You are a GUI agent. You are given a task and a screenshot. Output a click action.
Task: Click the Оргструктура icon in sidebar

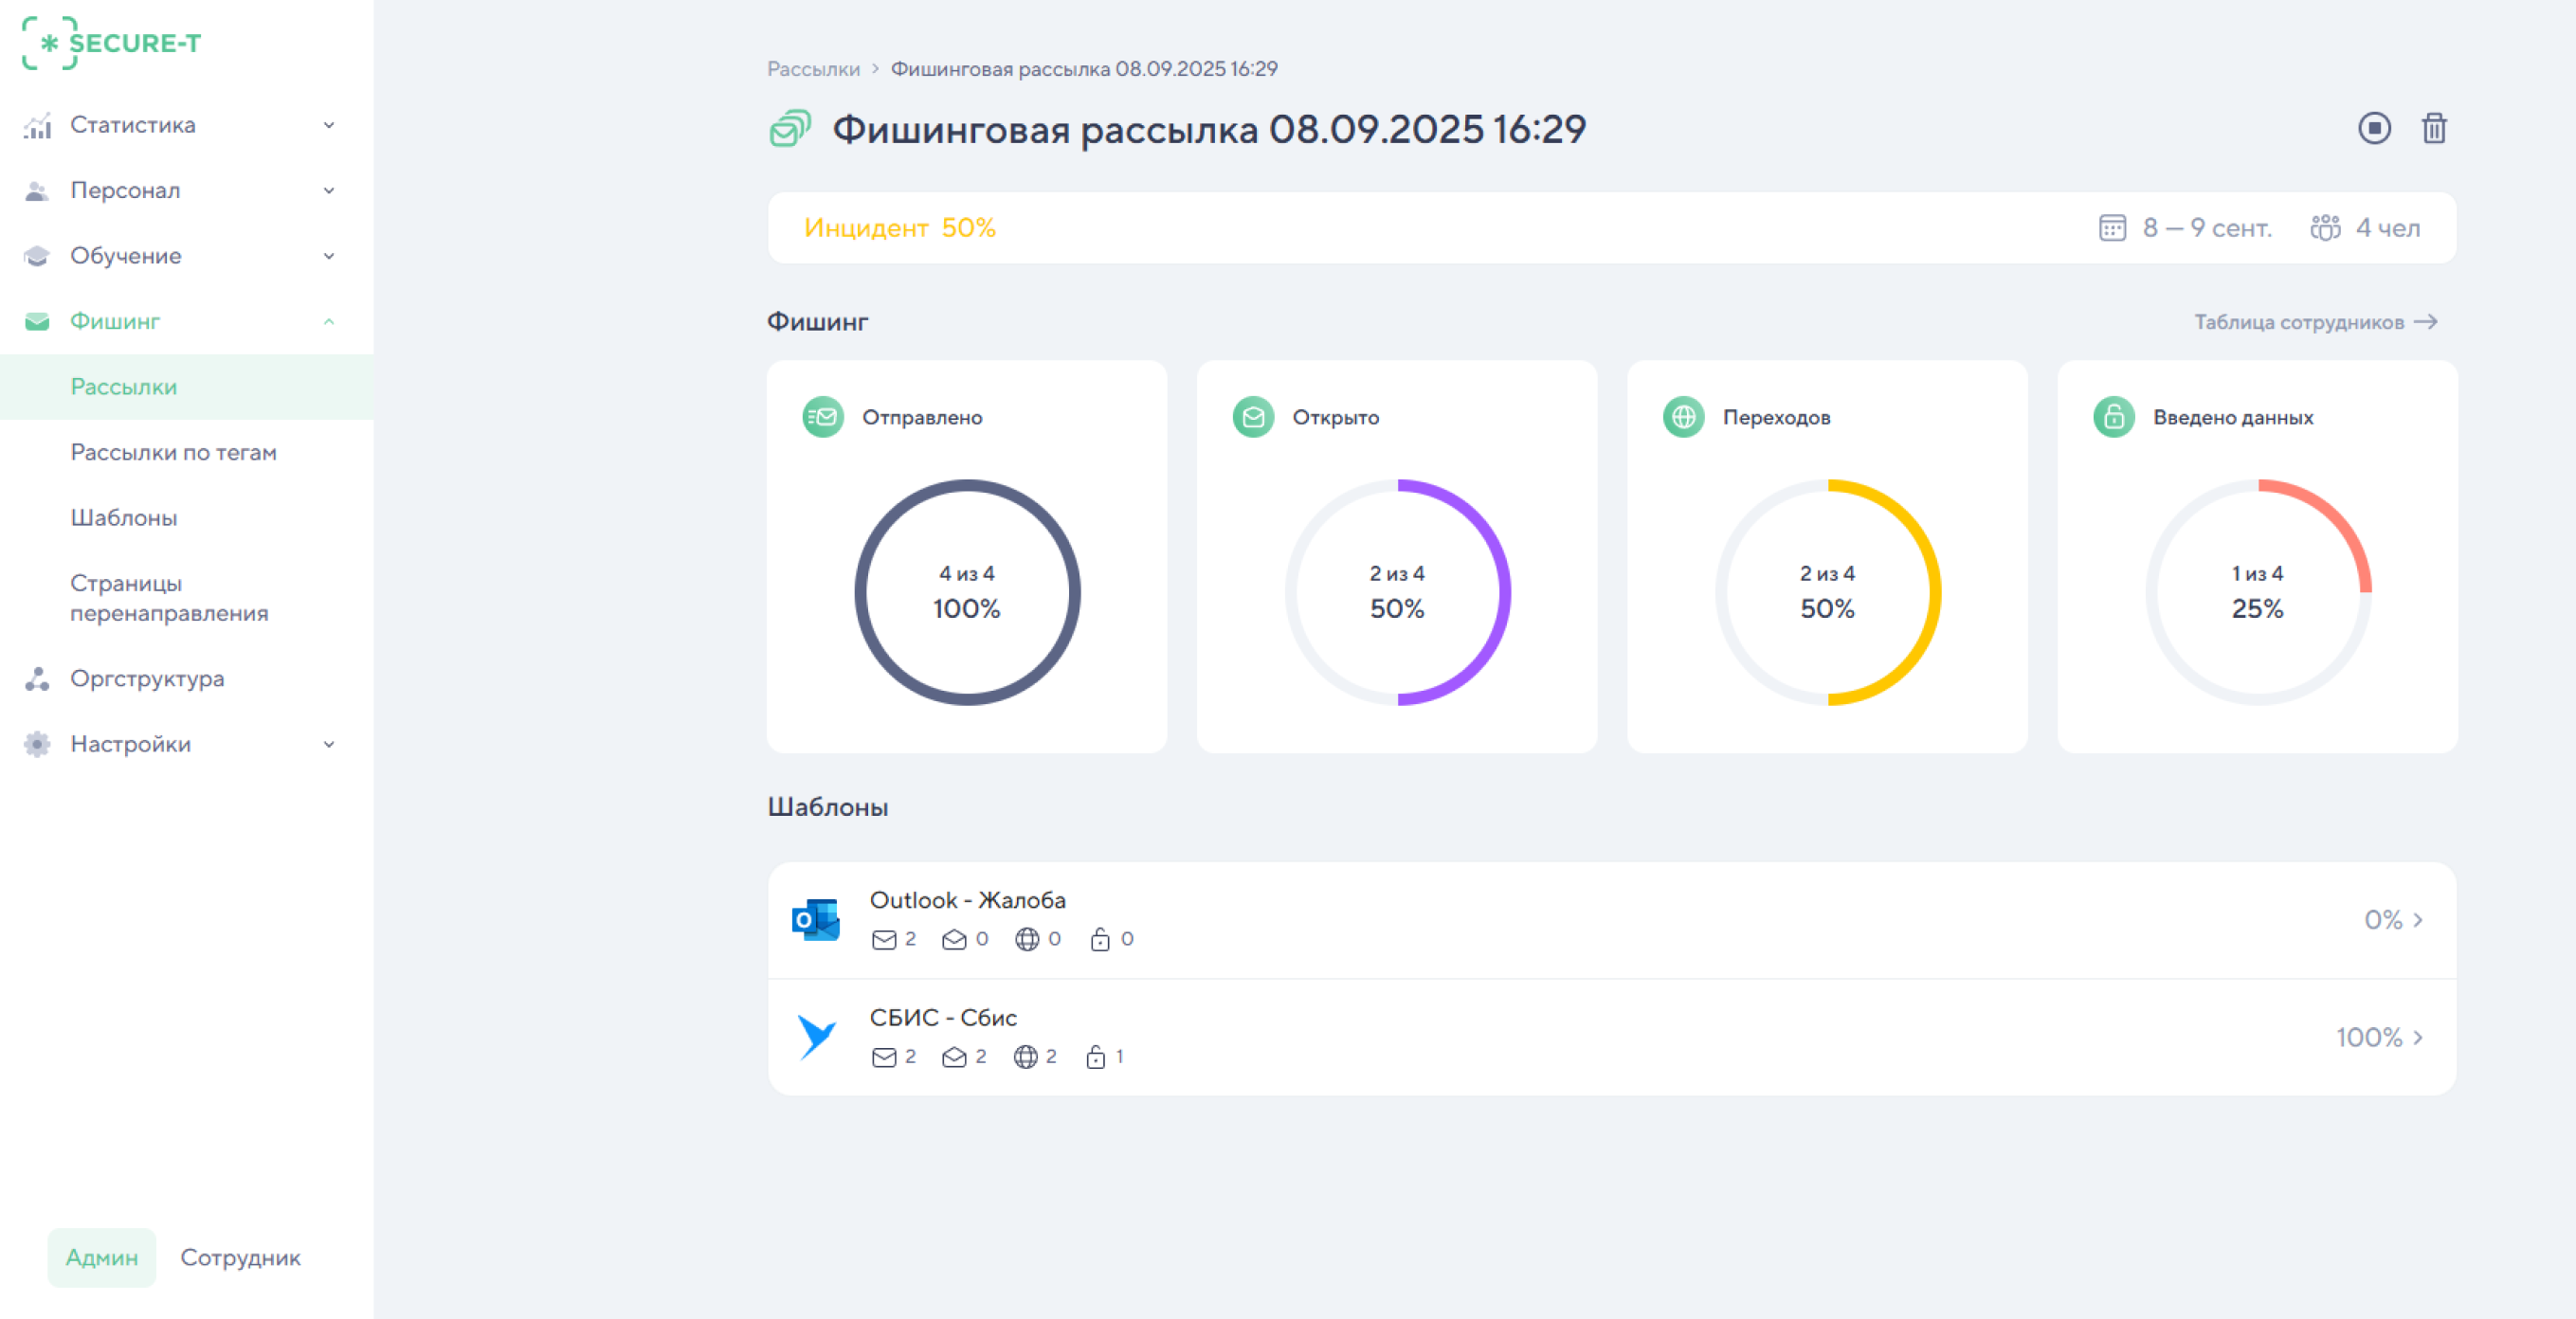click(x=36, y=679)
